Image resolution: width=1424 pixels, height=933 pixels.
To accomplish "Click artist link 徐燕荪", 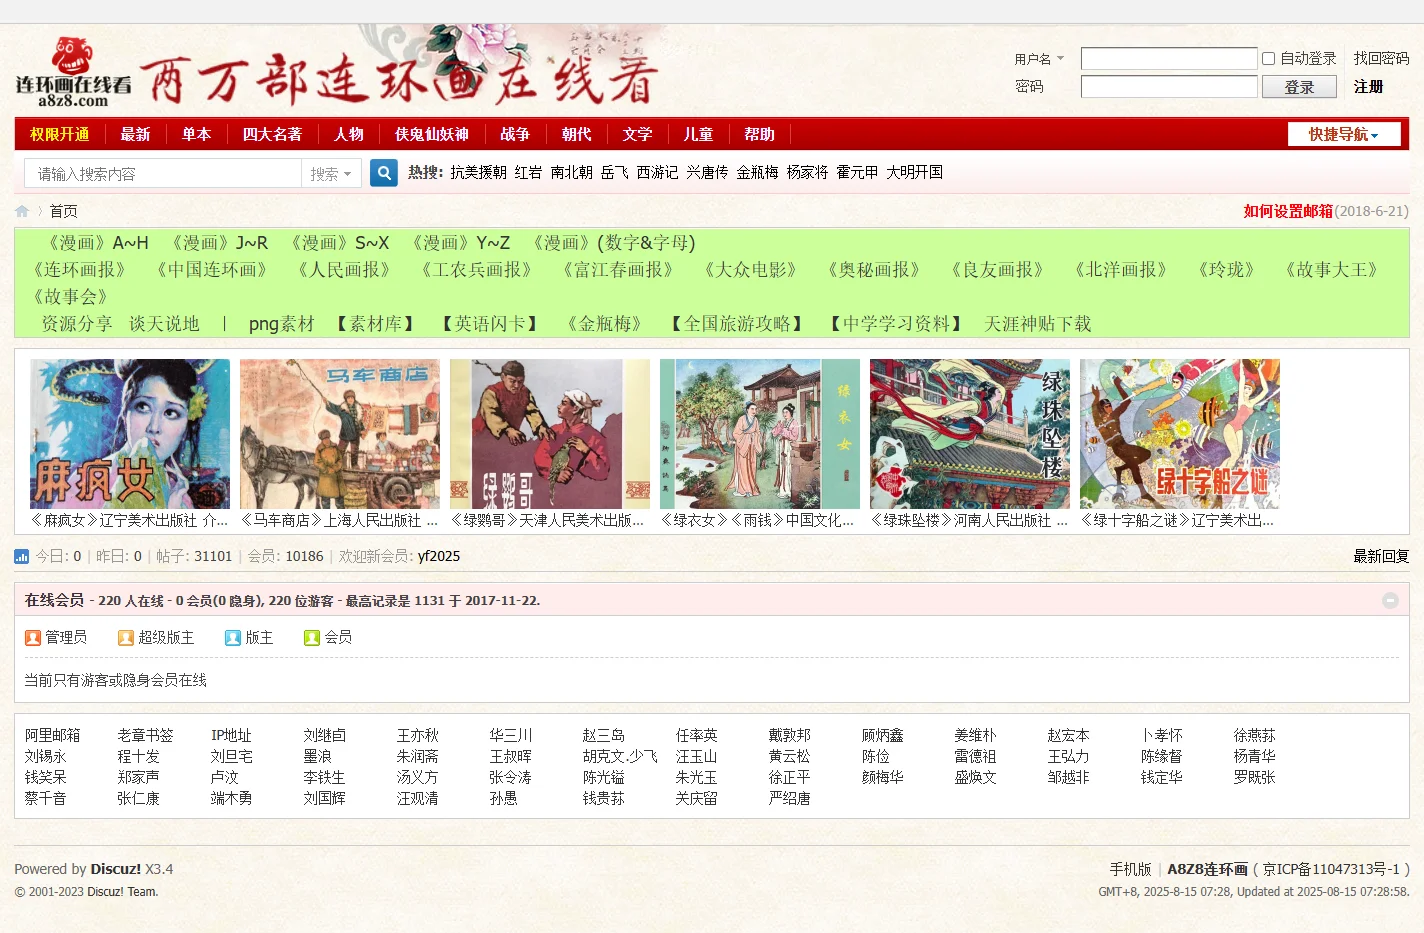I will tap(1254, 735).
